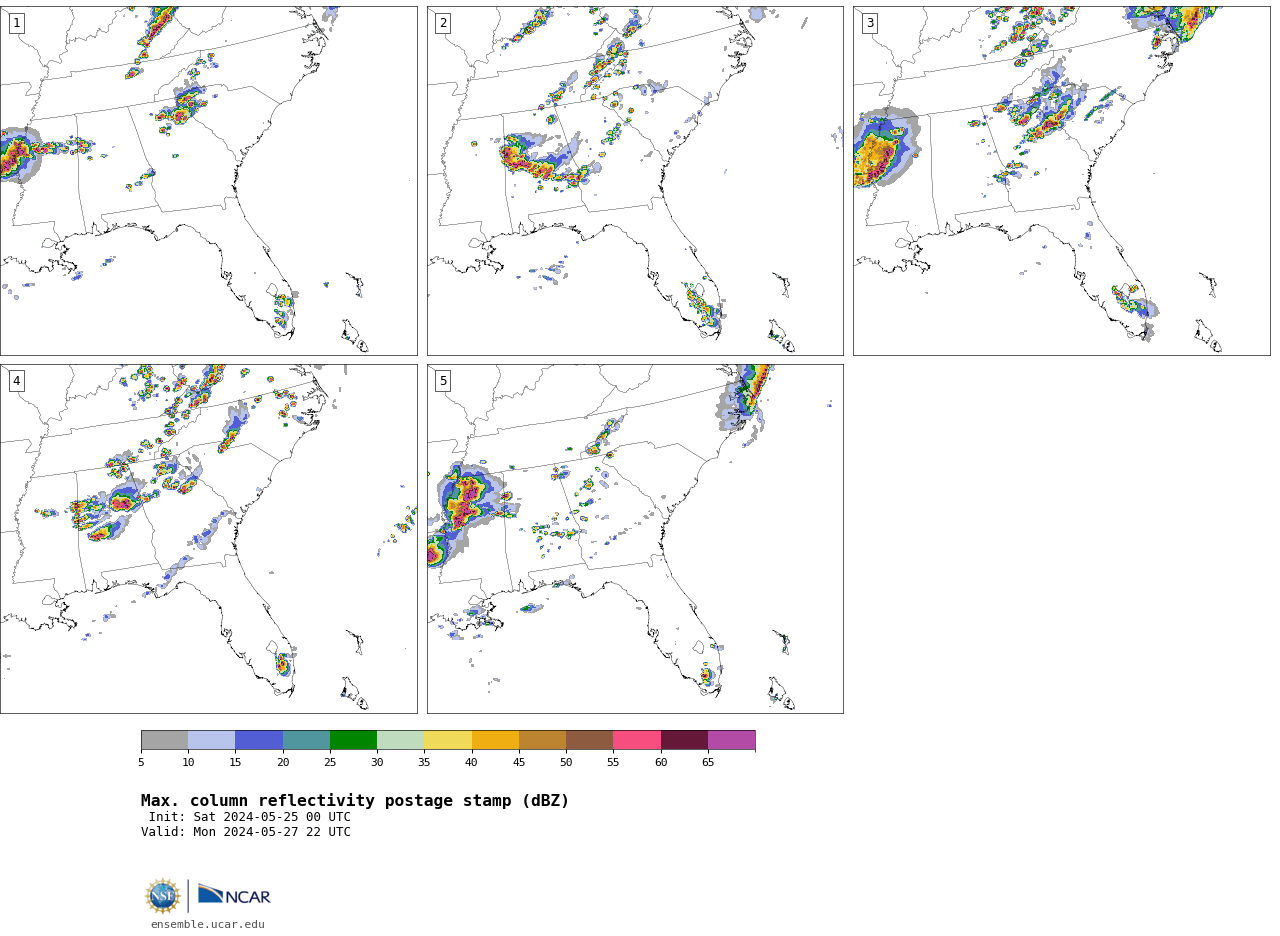1280x936 pixels.
Task: Open the ensemble.ucar.edu link
Action: pos(208,925)
